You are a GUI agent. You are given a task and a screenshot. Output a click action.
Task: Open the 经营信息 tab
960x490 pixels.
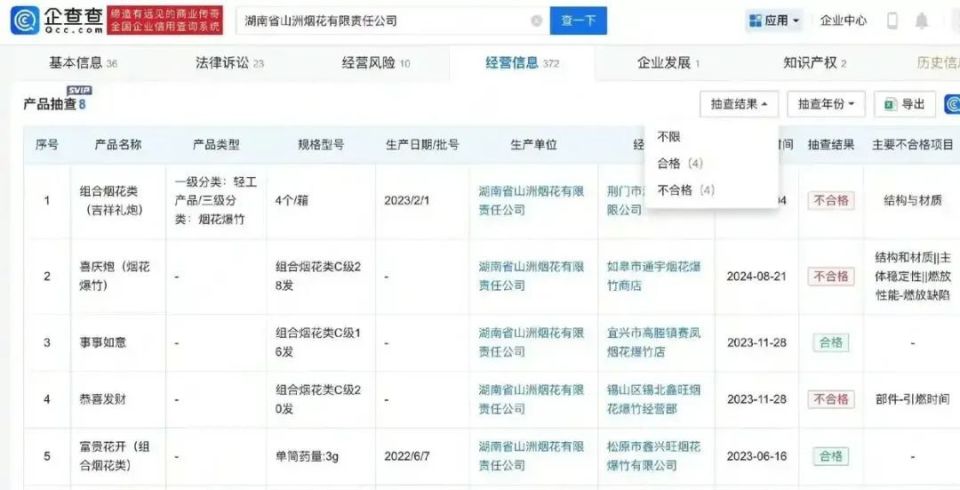522,62
